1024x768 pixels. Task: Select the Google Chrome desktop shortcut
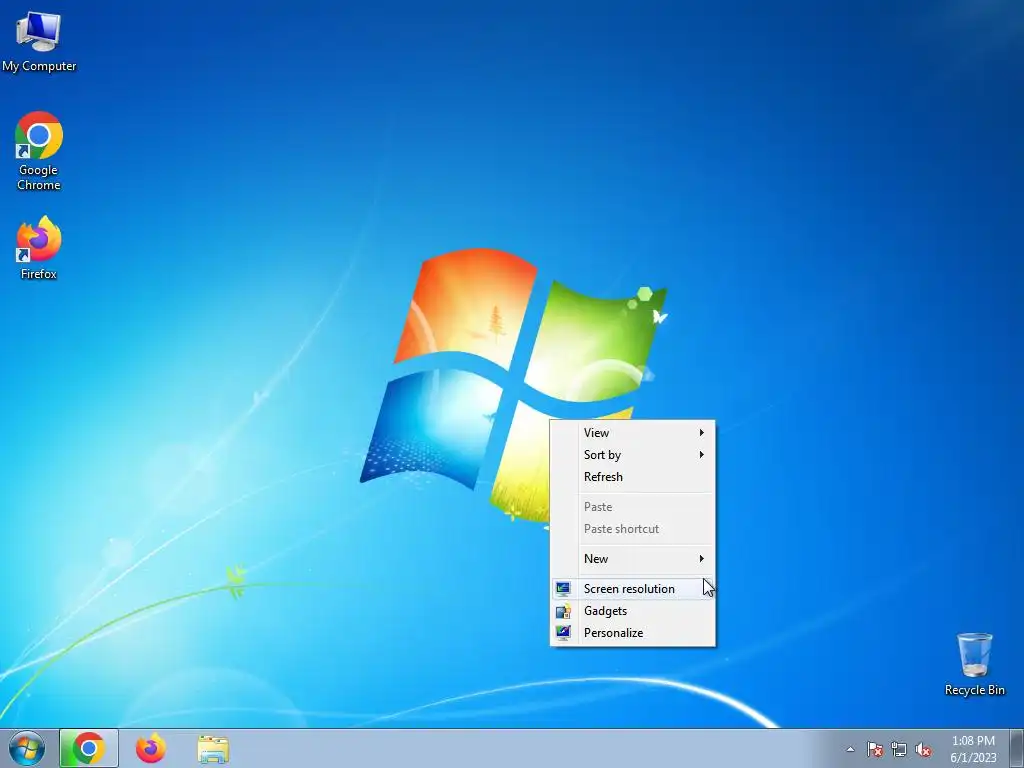[39, 151]
